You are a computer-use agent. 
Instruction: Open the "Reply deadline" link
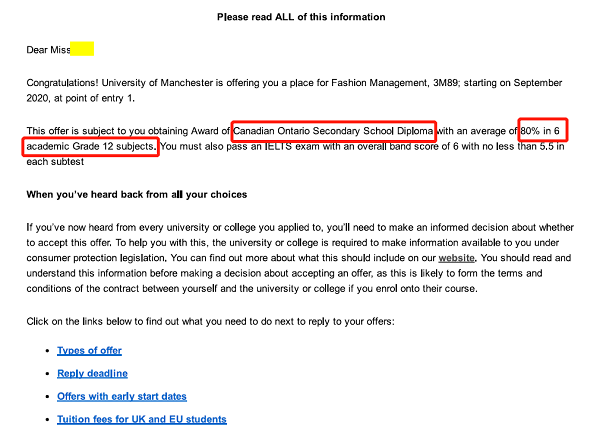(92, 374)
